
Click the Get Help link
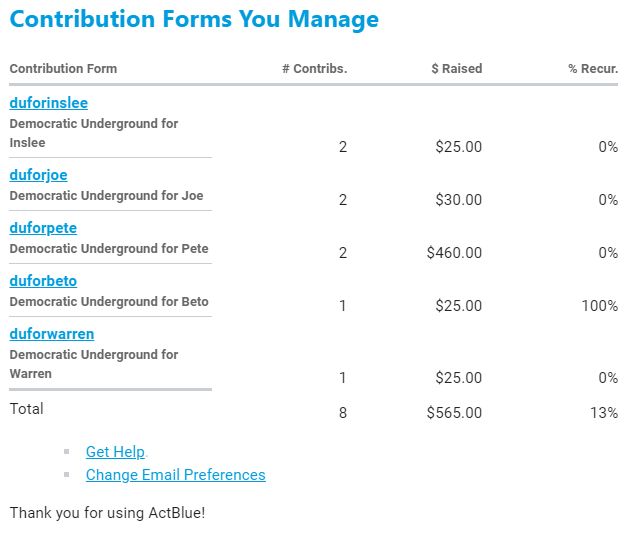tap(115, 452)
